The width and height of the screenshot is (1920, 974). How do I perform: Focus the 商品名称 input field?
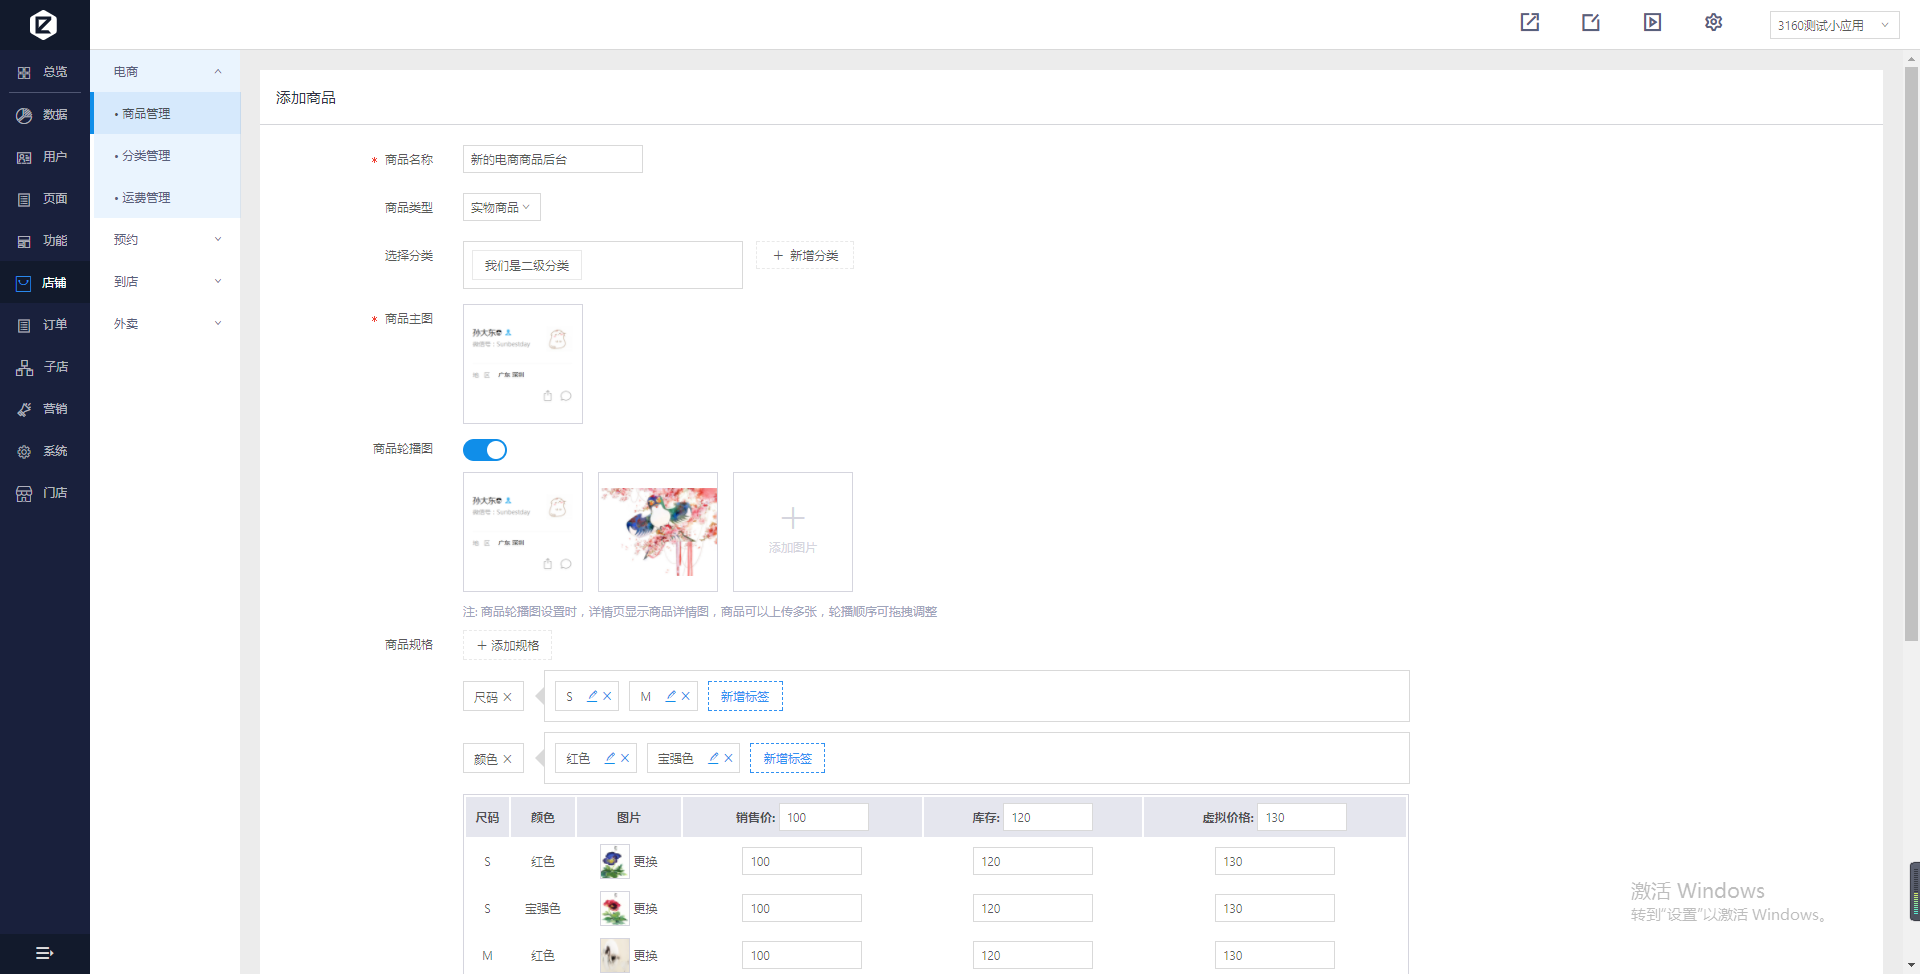tap(552, 159)
